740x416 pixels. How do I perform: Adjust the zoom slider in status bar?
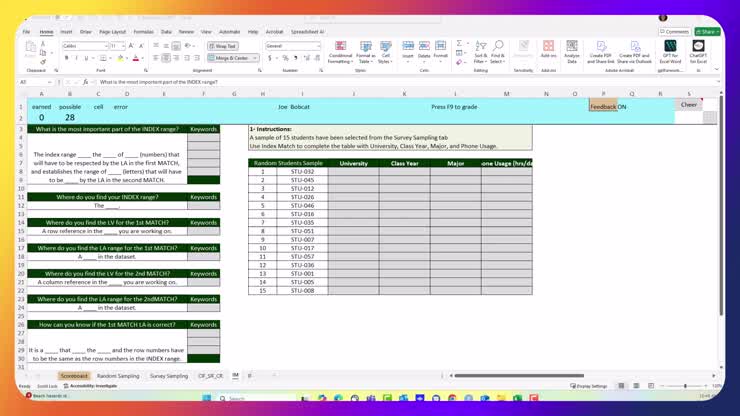(x=685, y=386)
